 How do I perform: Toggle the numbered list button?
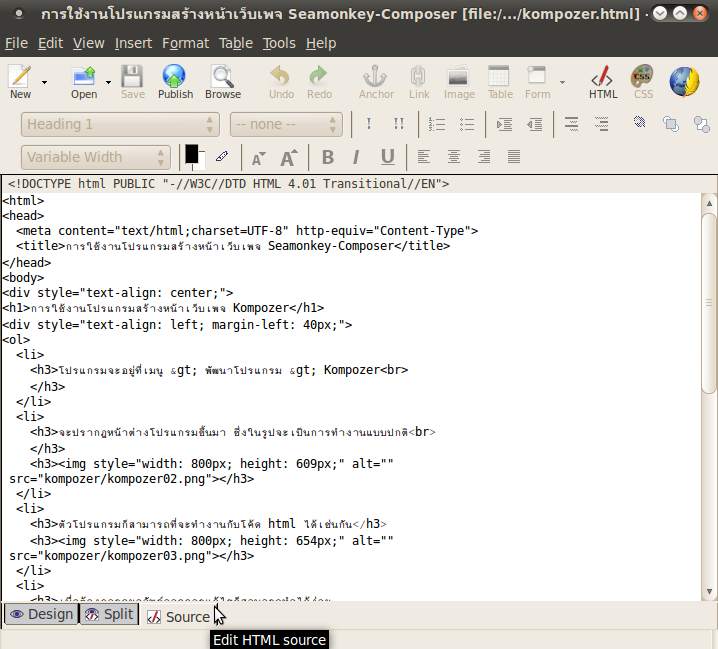tap(436, 124)
